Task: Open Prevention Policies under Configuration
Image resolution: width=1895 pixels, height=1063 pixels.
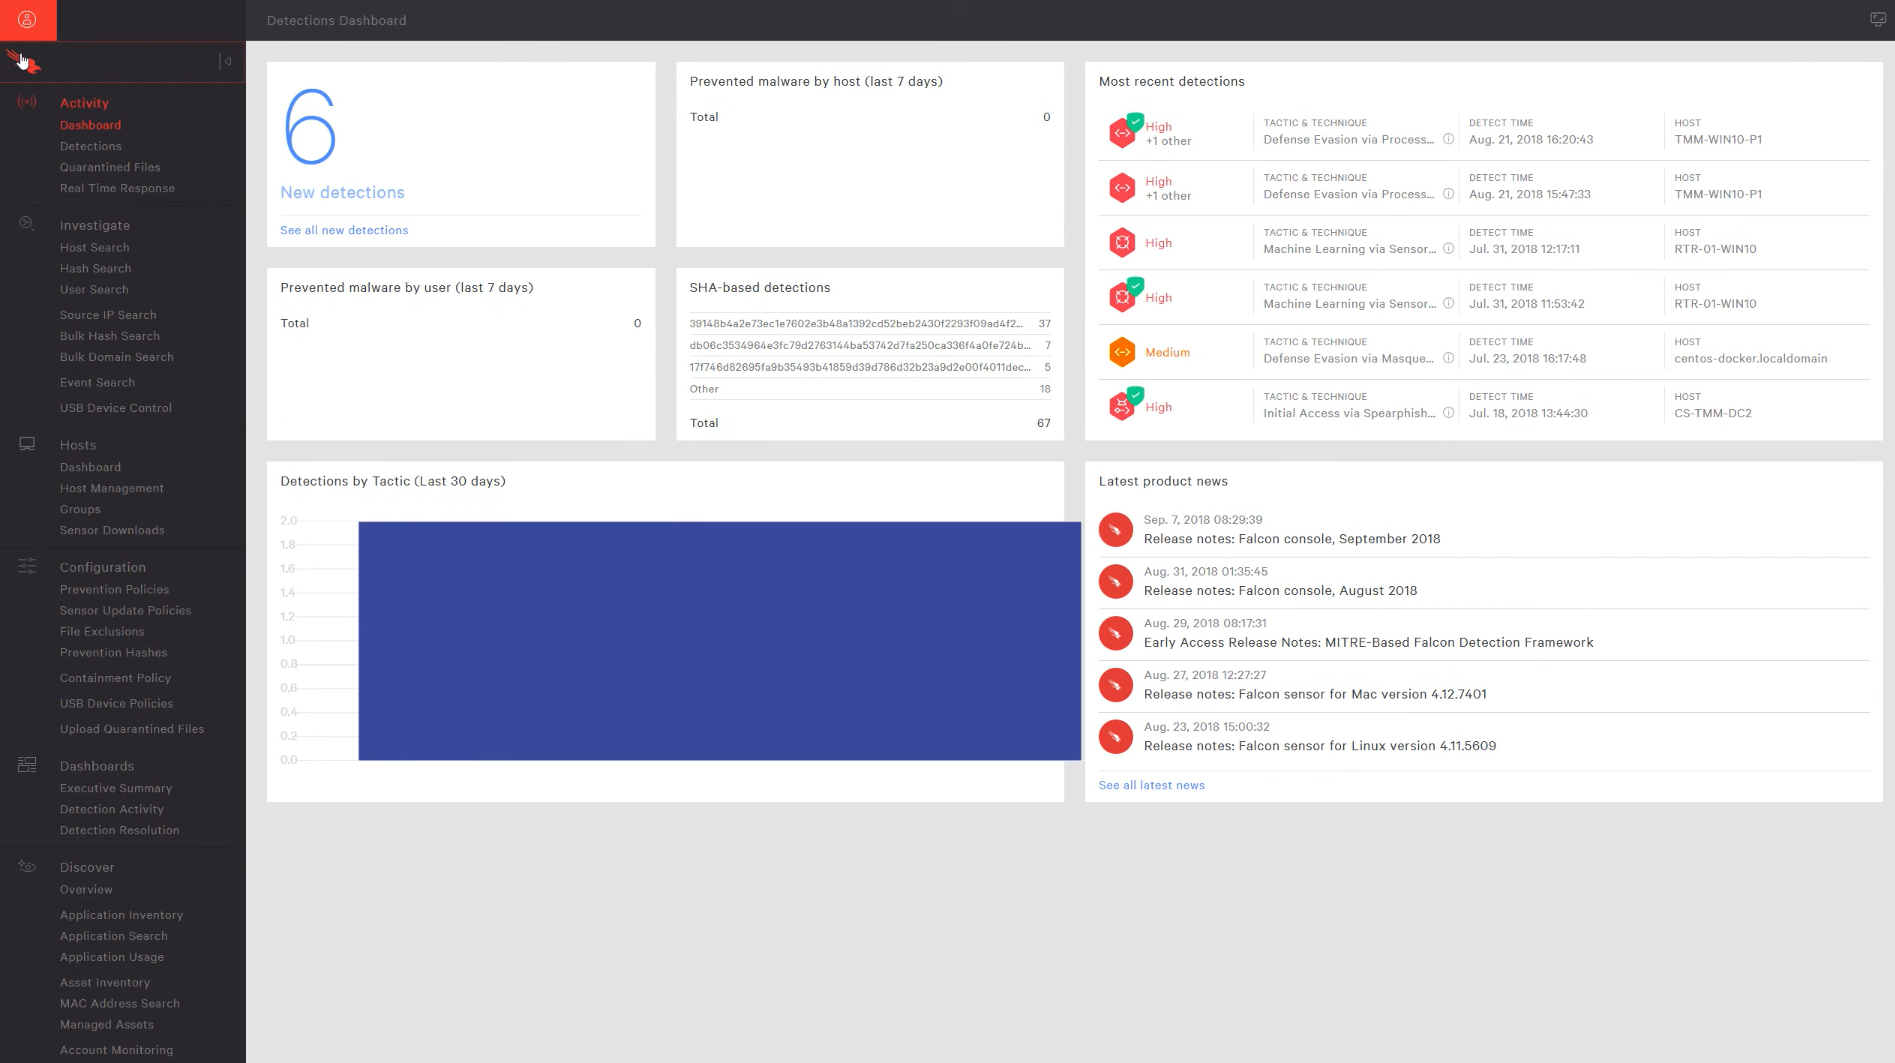Action: tap(114, 589)
